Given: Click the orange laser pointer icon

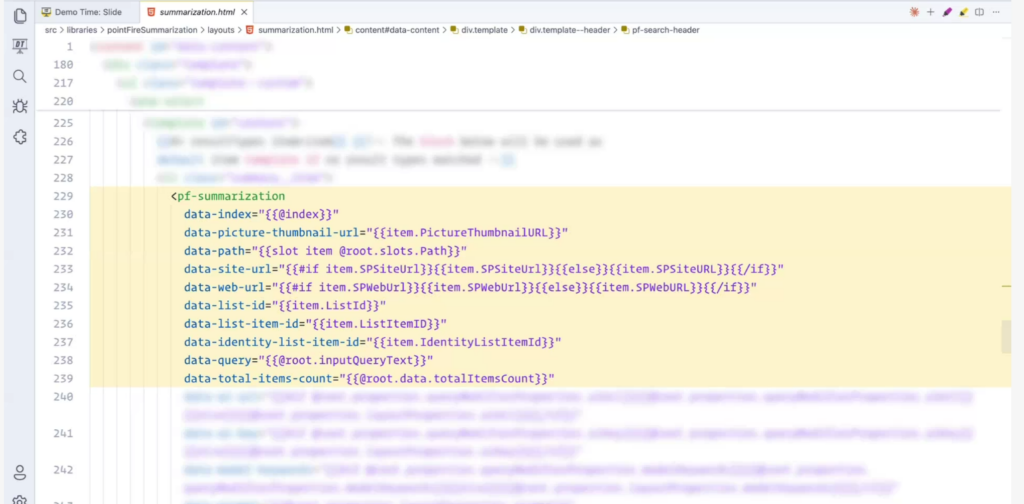Looking at the screenshot, I should [914, 12].
